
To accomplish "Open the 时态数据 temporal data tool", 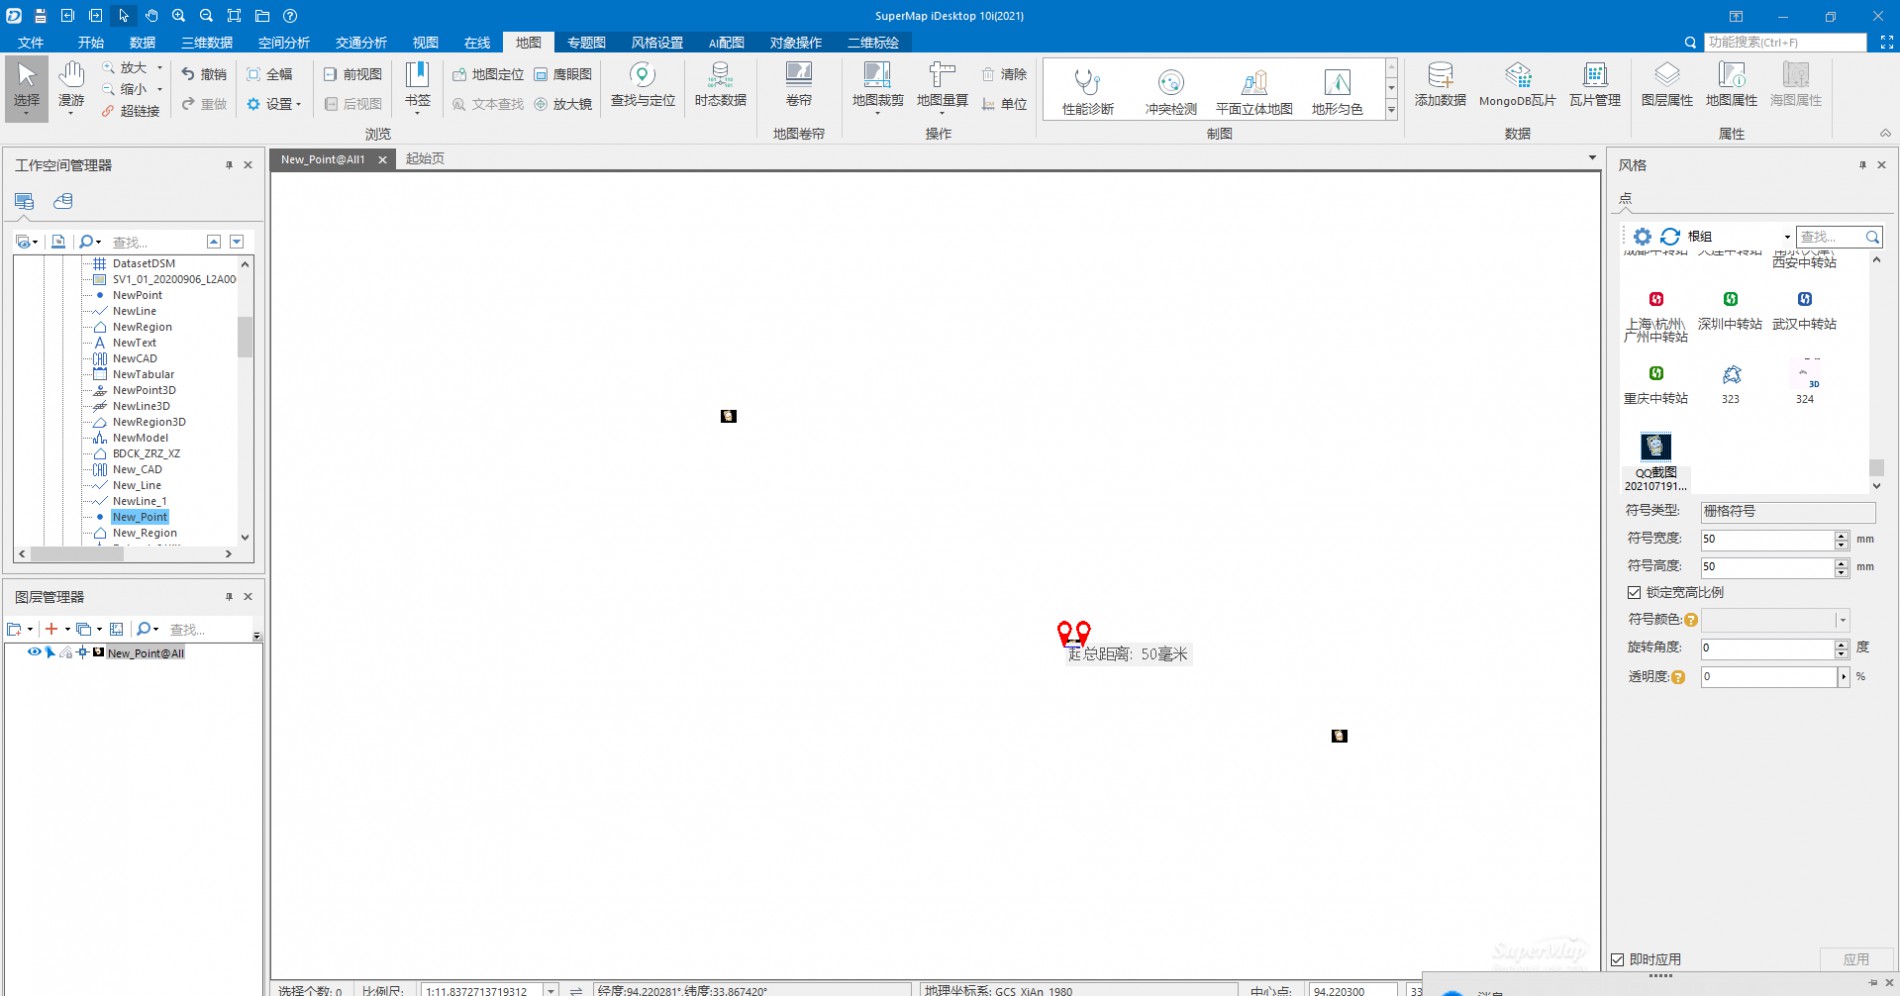I will coord(720,84).
